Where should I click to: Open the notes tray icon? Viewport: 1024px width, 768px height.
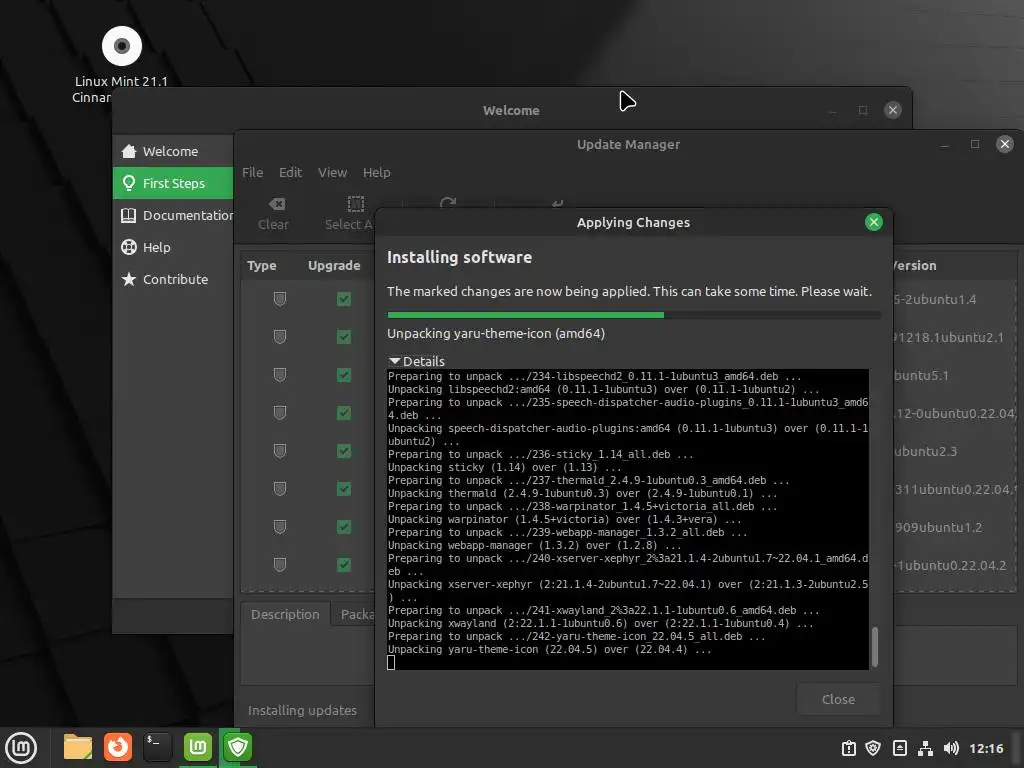click(x=899, y=748)
